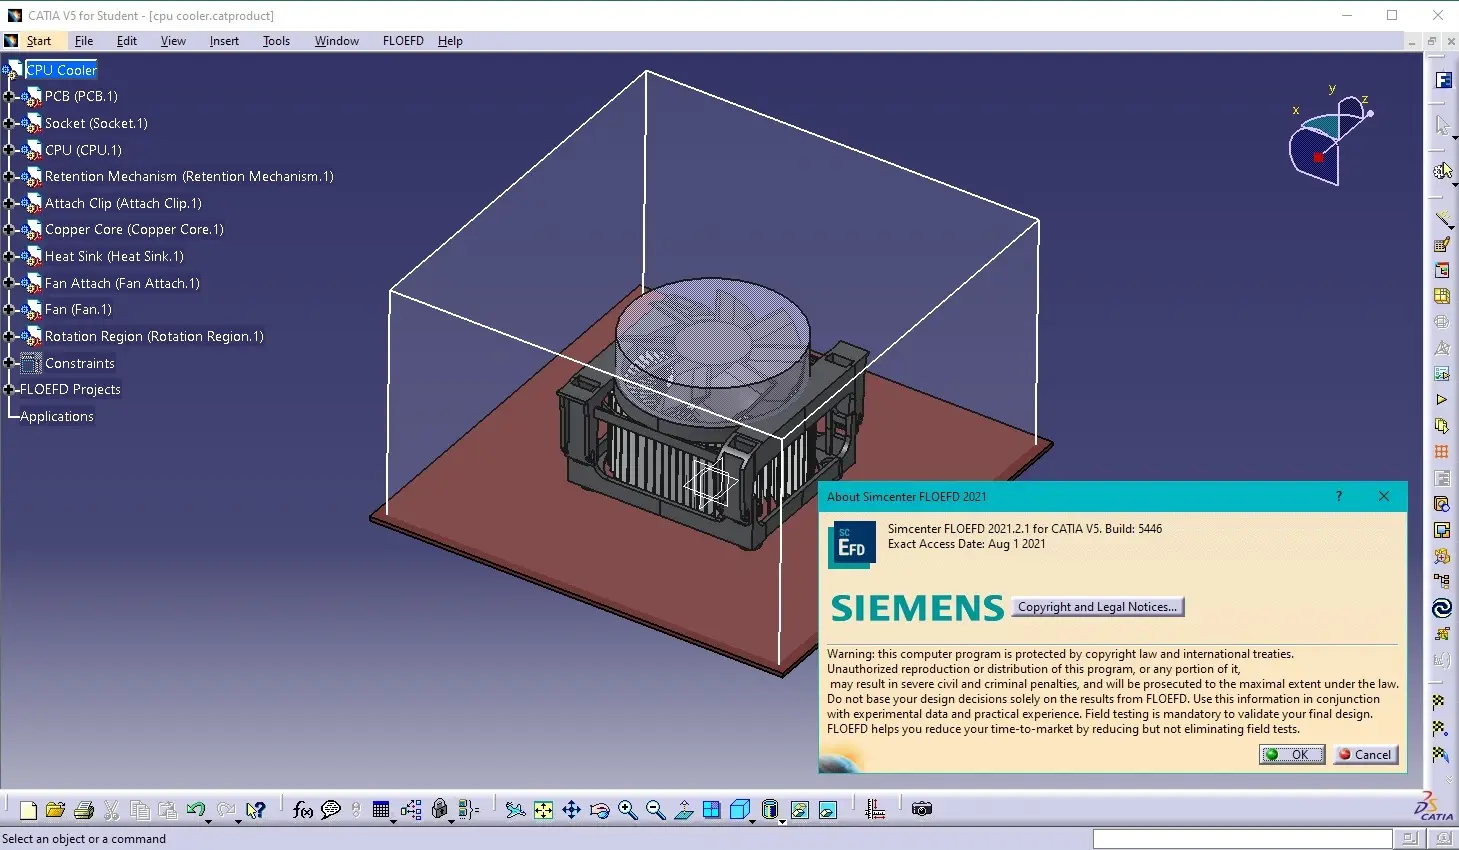This screenshot has width=1459, height=850.
Task: Click the Normal View icon
Action: pyautogui.click(x=684, y=810)
